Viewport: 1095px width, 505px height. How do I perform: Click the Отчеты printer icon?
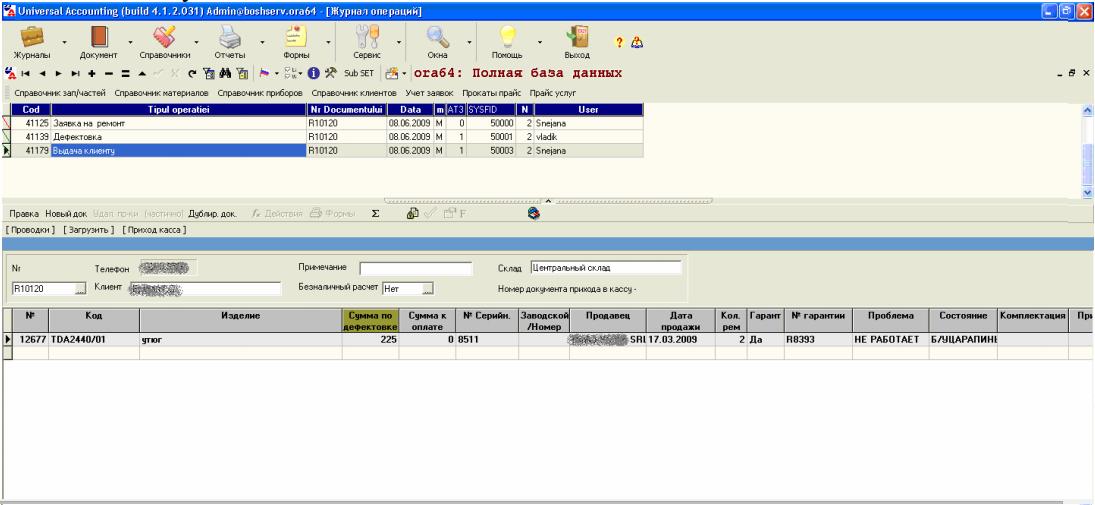point(230,37)
